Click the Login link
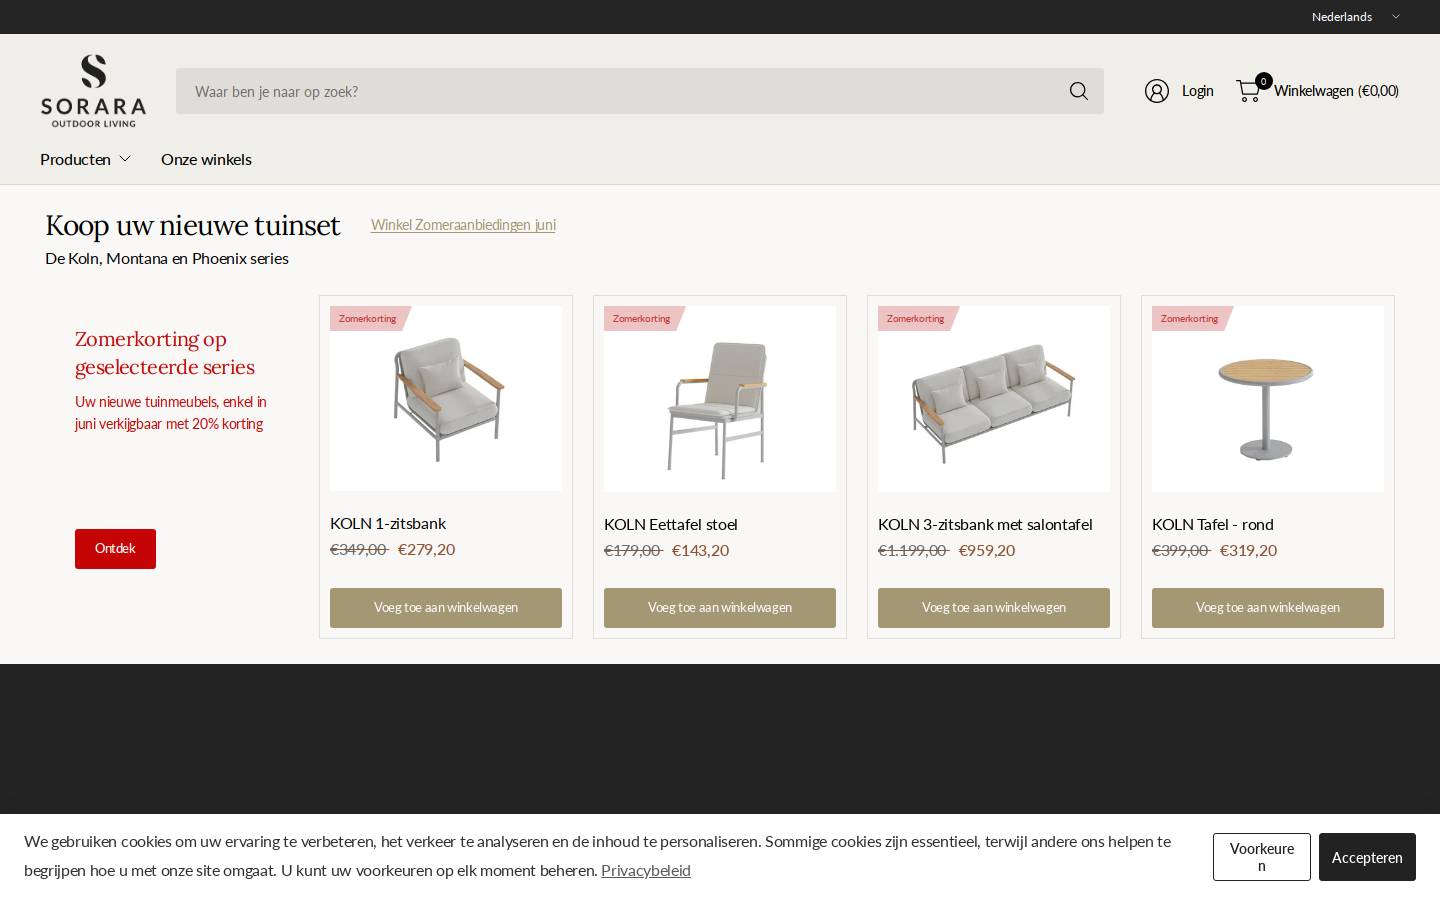1440x900 pixels. [x=1197, y=91]
